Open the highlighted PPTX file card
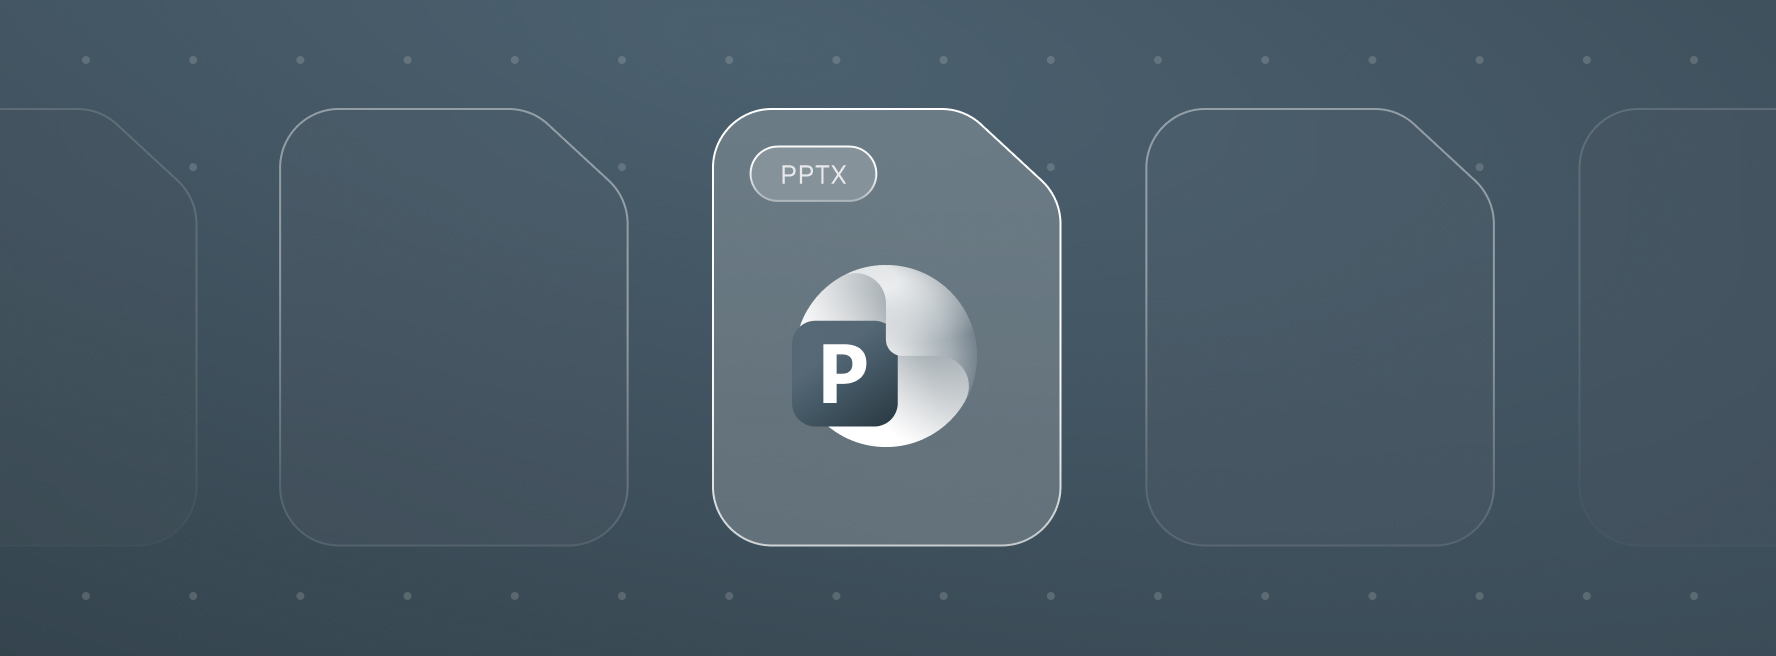The width and height of the screenshot is (1776, 656). [886, 327]
